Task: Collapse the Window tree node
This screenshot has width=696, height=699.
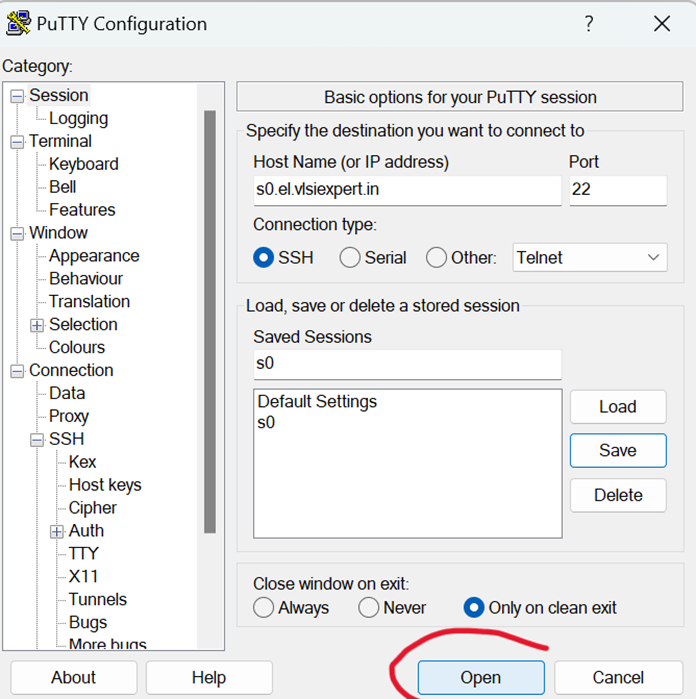Action: pos(17,234)
